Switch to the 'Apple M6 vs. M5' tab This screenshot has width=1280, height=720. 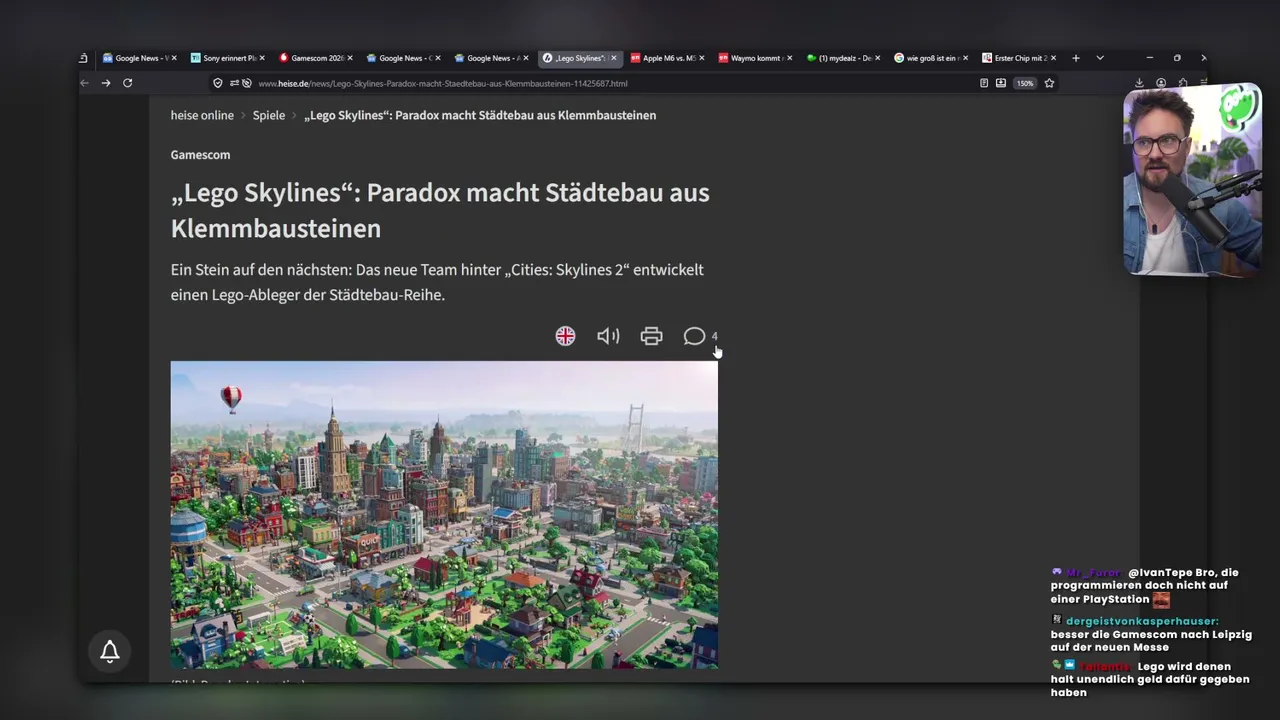[x=668, y=58]
